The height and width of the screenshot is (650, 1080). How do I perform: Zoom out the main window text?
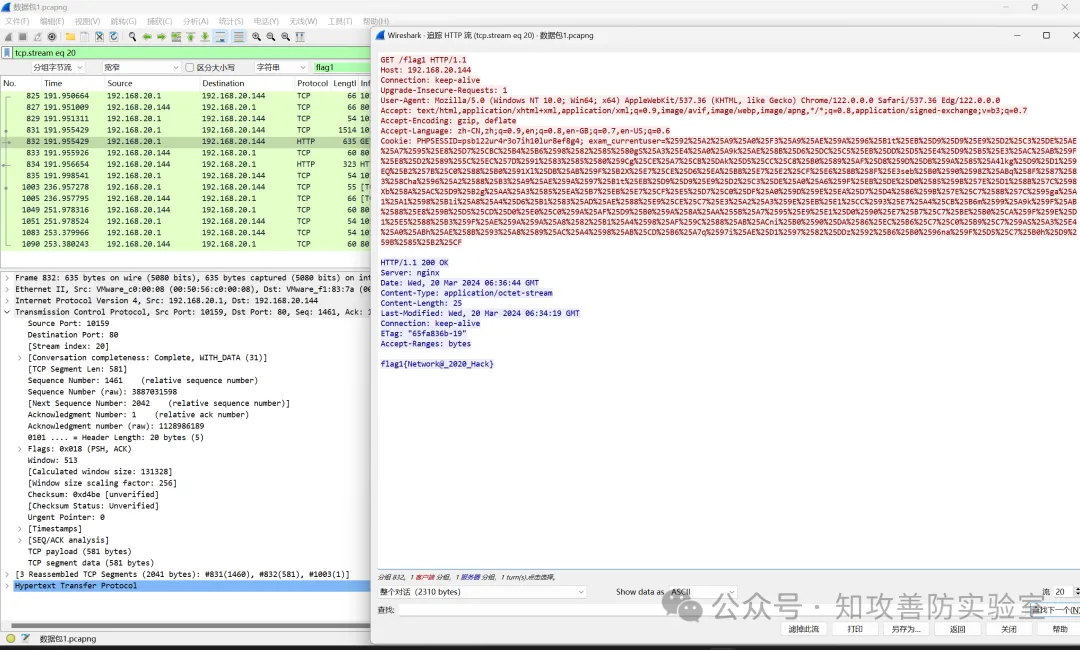point(271,36)
